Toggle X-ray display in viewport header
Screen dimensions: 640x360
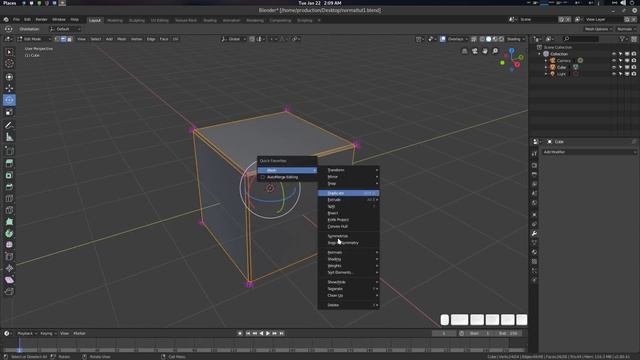coord(474,39)
